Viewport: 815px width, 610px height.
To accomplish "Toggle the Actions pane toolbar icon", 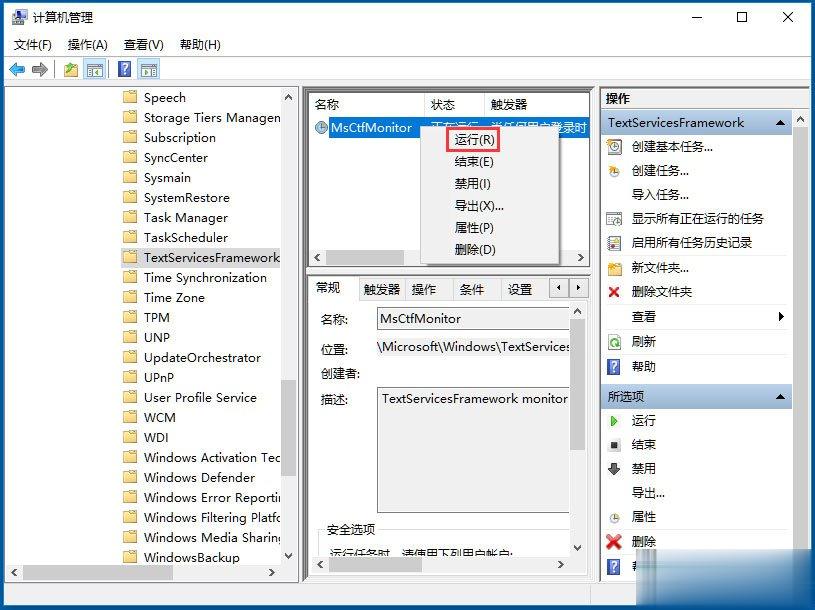I will [x=148, y=69].
